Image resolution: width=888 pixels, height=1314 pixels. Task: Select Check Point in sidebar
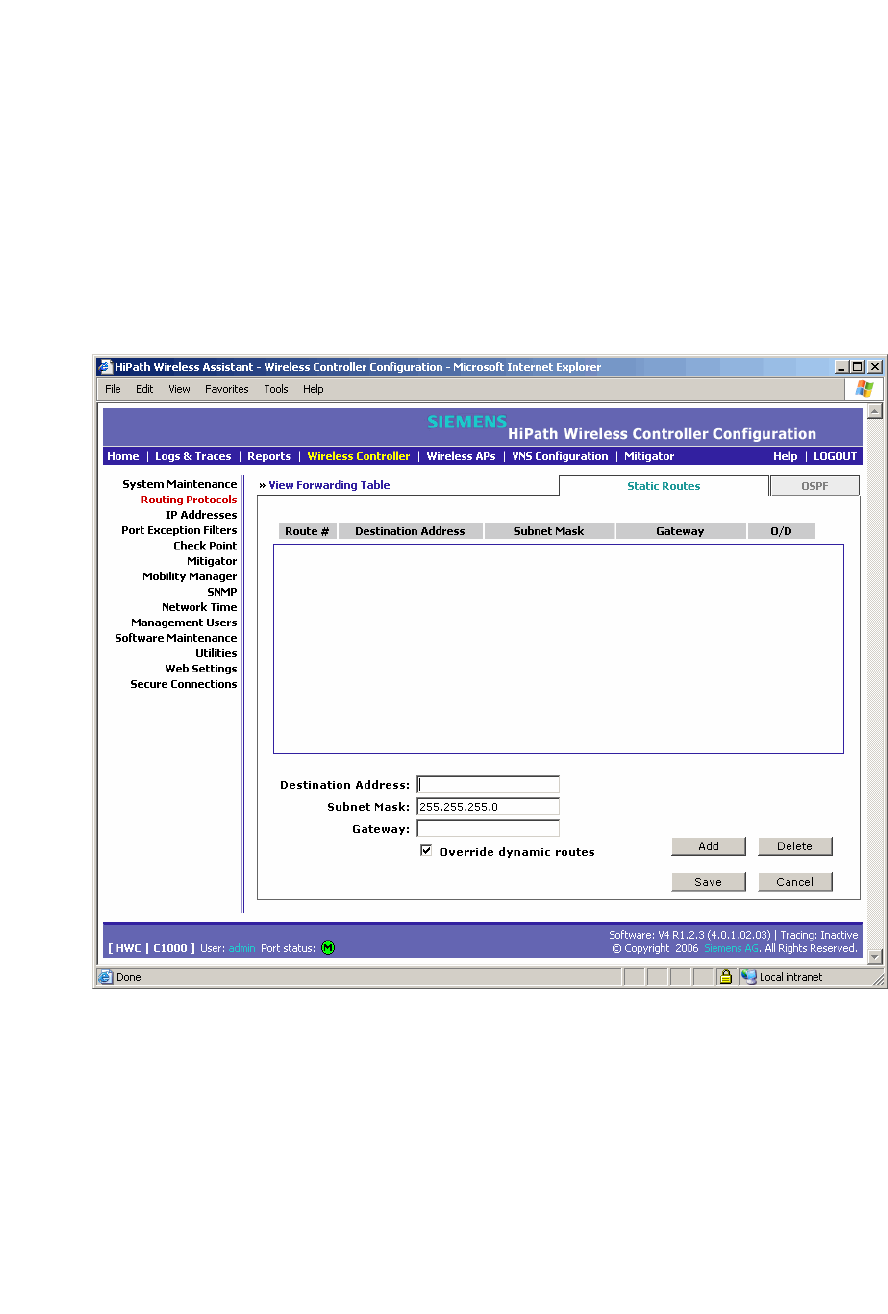point(205,546)
